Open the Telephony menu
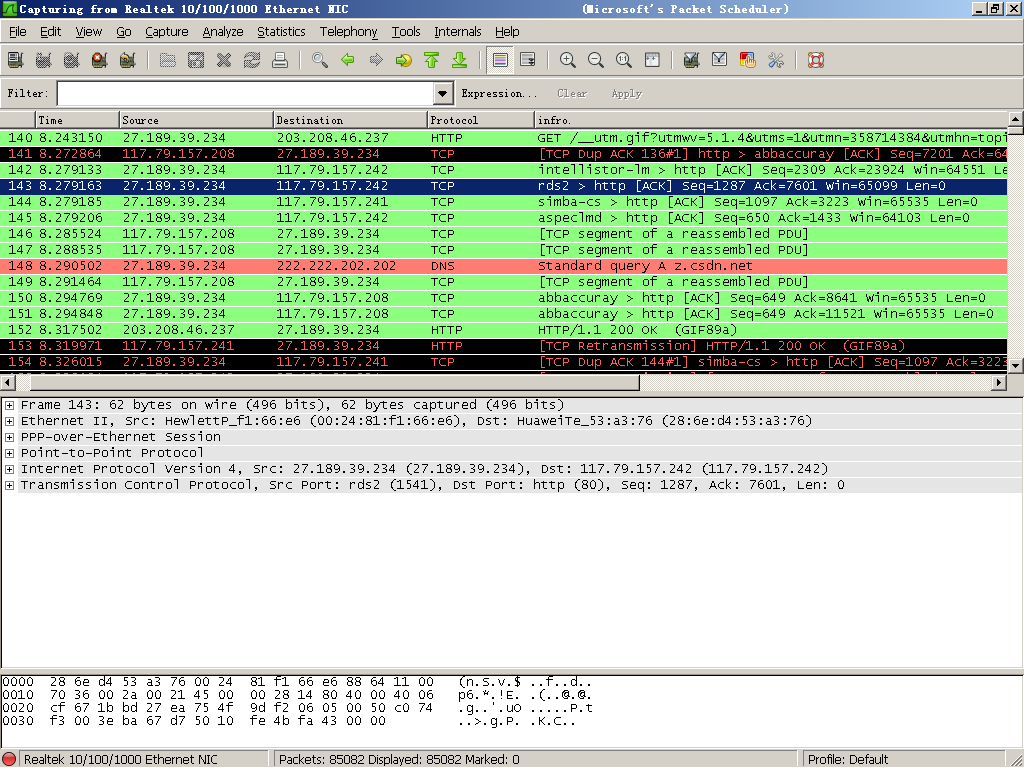This screenshot has width=1024, height=768. coord(348,31)
